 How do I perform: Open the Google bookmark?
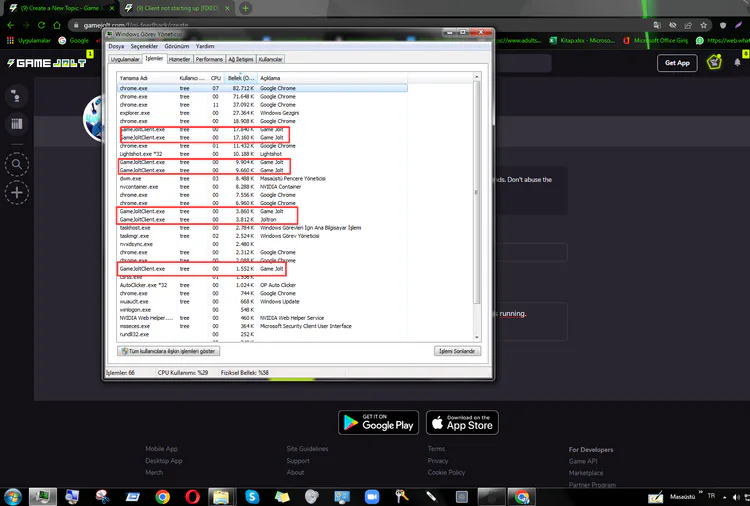pos(74,41)
